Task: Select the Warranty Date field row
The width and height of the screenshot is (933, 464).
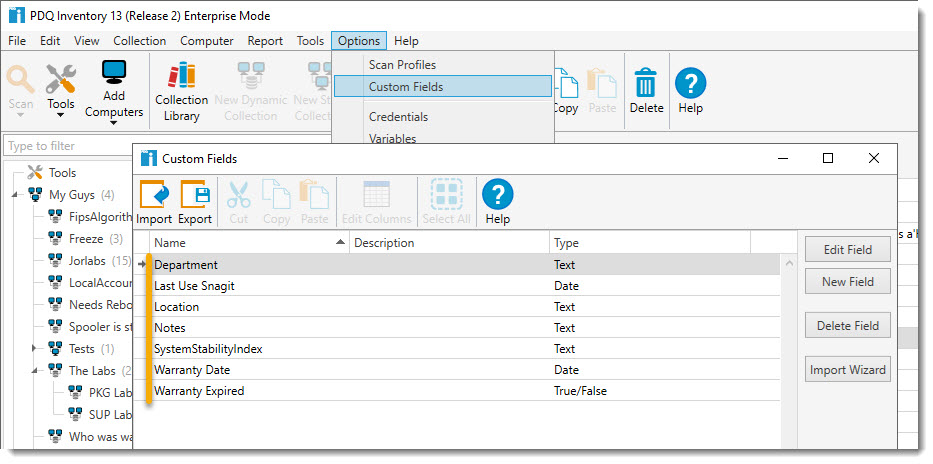Action: [457, 370]
